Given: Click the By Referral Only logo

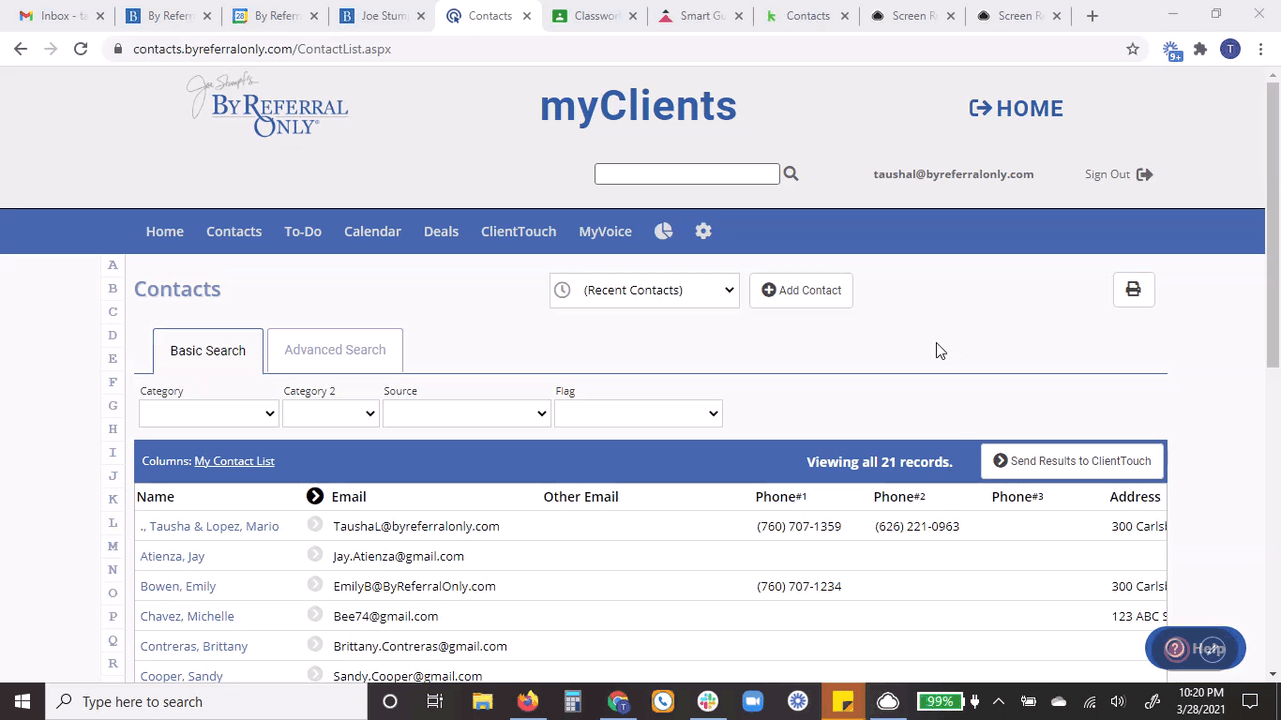Looking at the screenshot, I should tap(267, 105).
